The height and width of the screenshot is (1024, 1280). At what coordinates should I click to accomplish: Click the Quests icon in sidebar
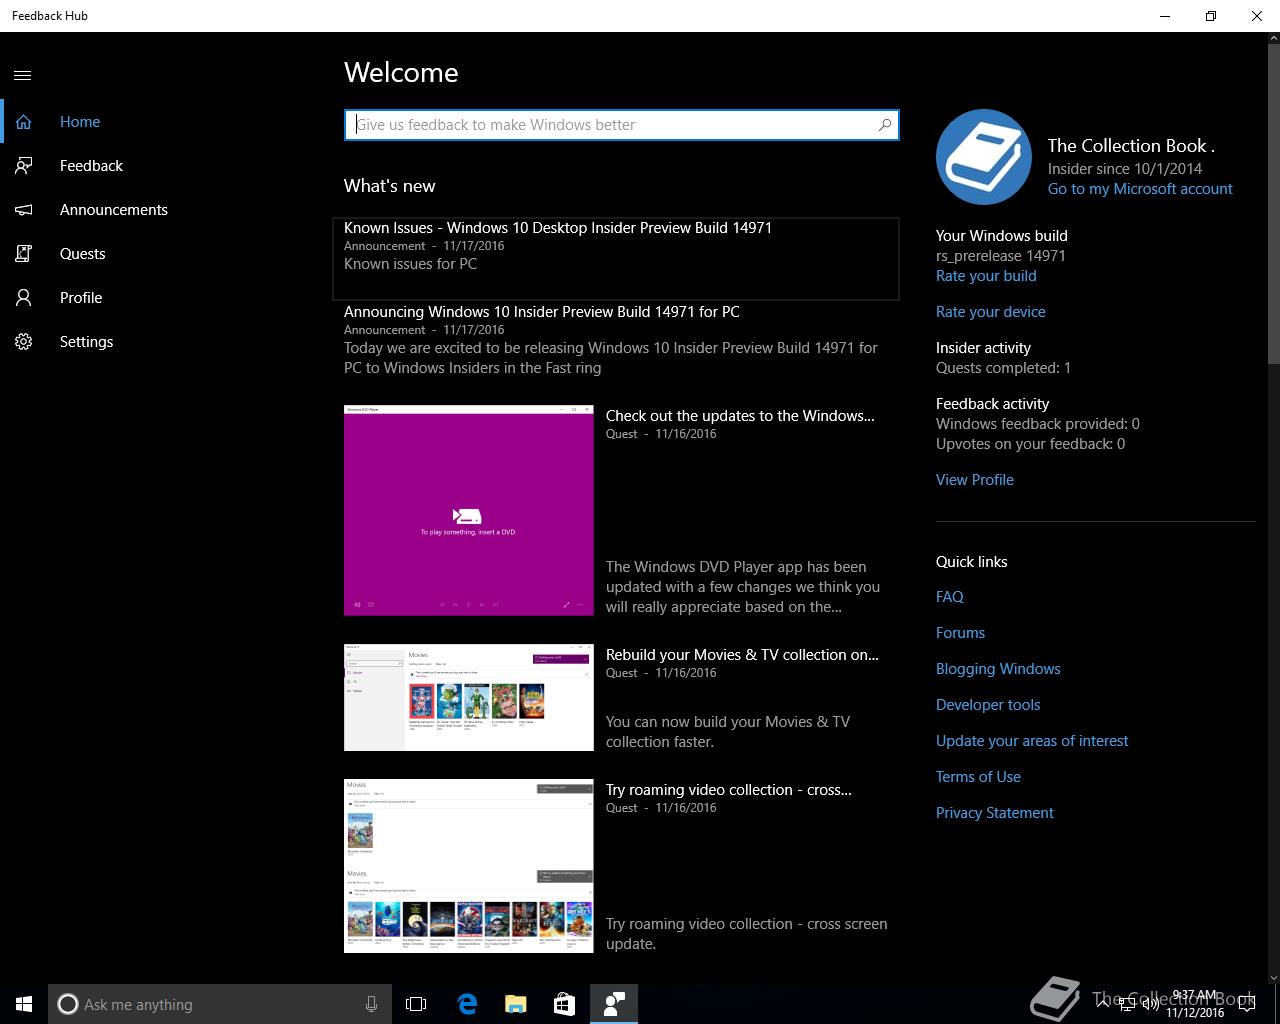[23, 254]
